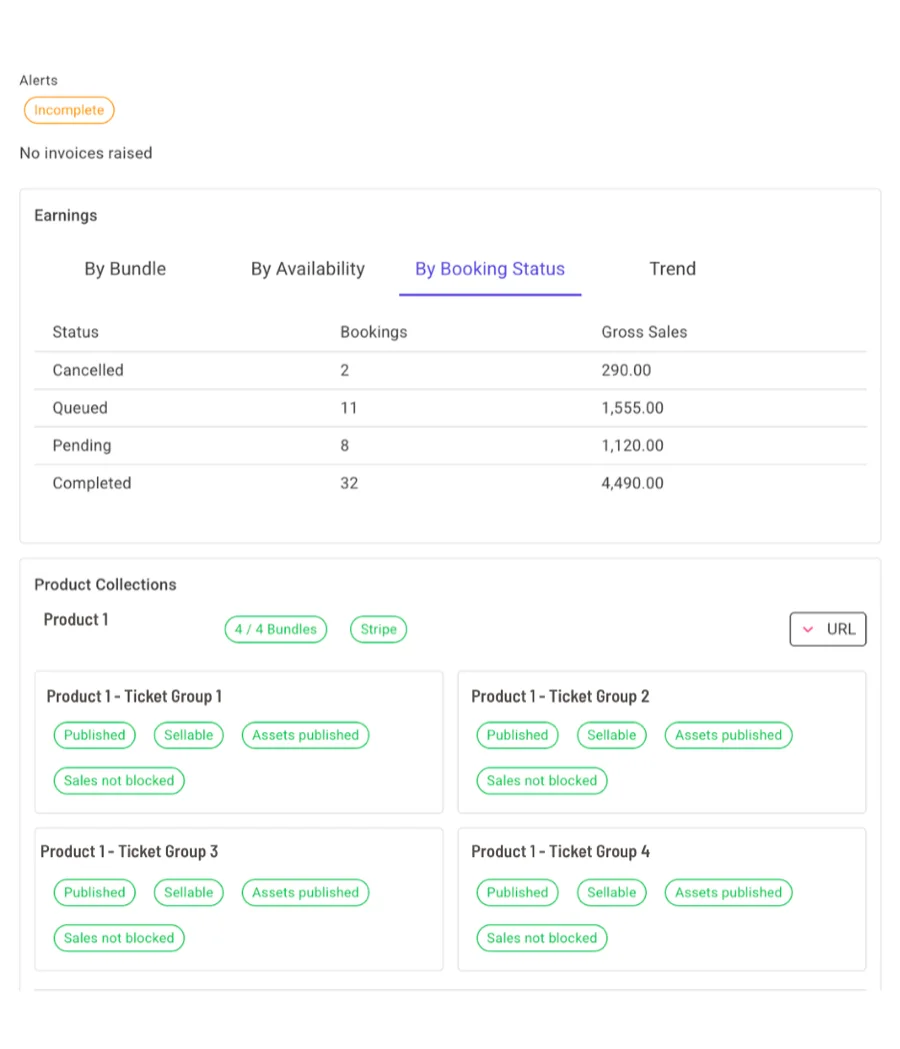900x1049 pixels.
Task: Click the Product 1 - Ticket Group 3 heading
Action: pos(129,852)
